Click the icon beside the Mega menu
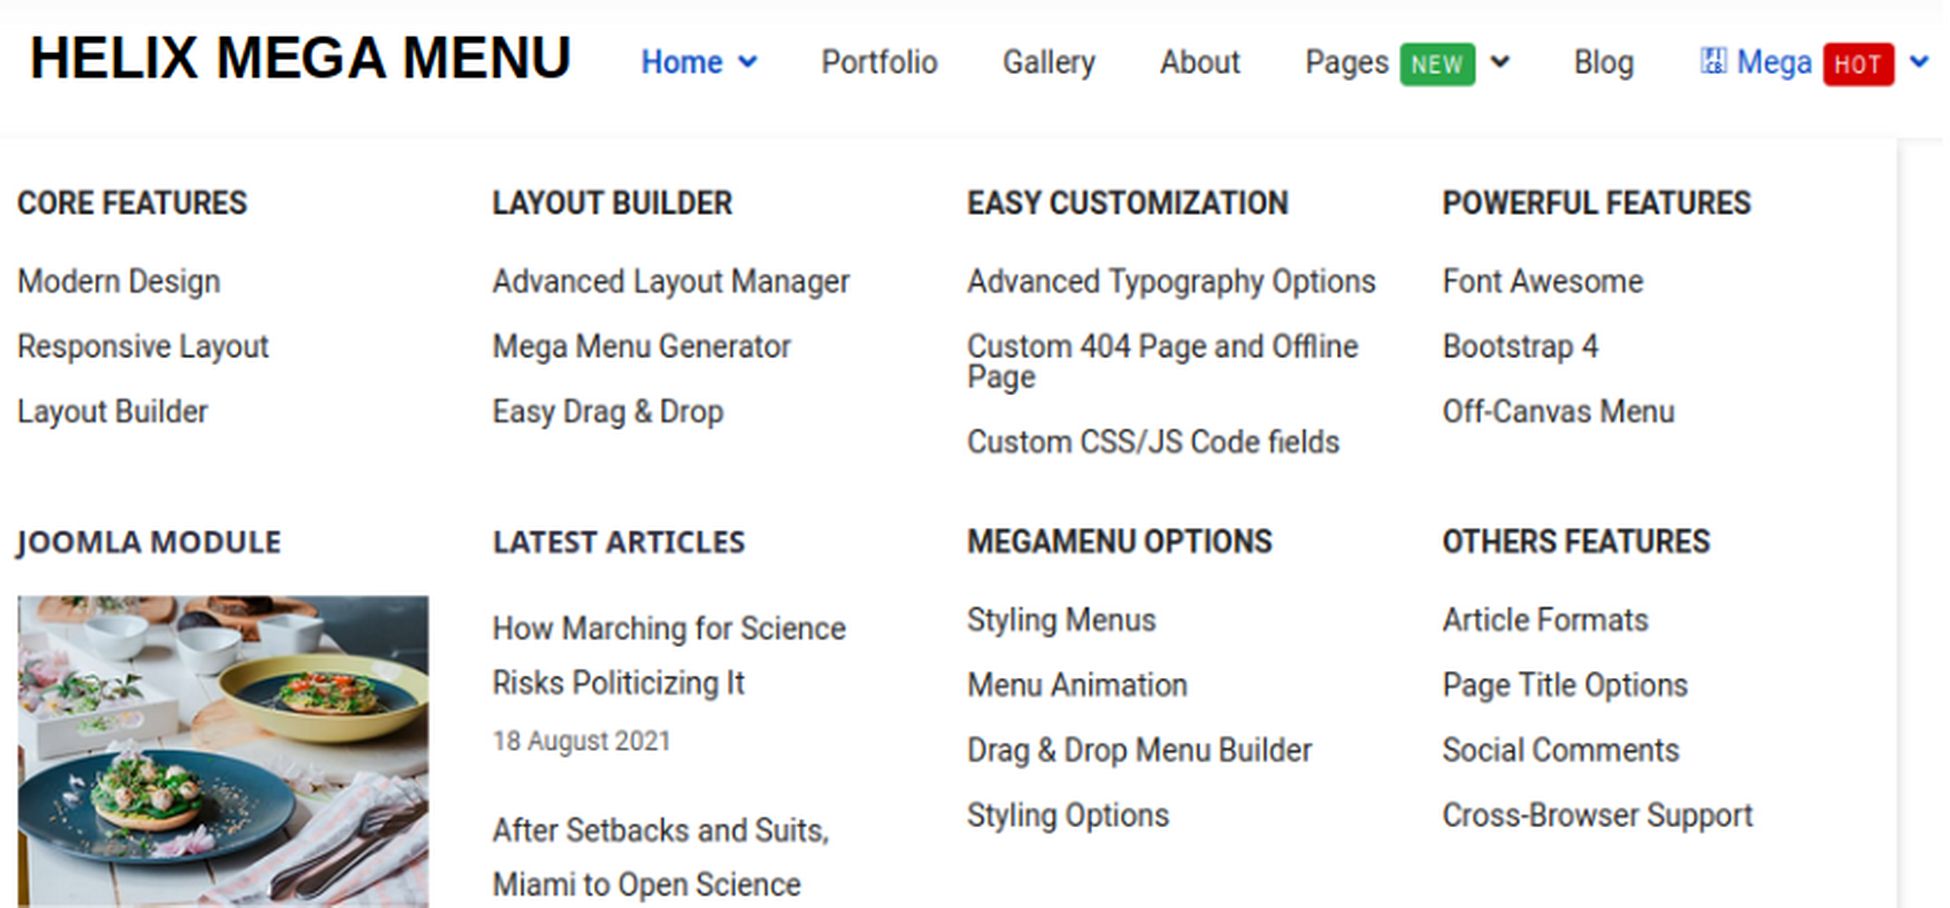This screenshot has width=1950, height=908. pos(1712,61)
